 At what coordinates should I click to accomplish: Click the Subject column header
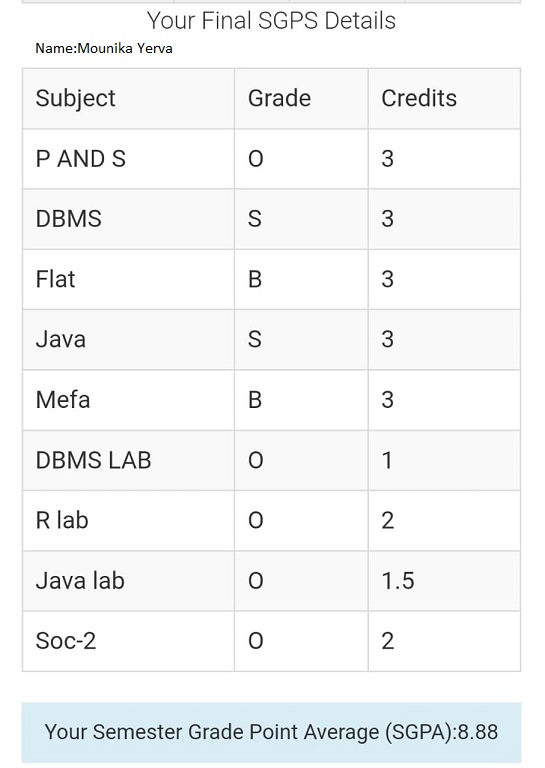(128, 98)
